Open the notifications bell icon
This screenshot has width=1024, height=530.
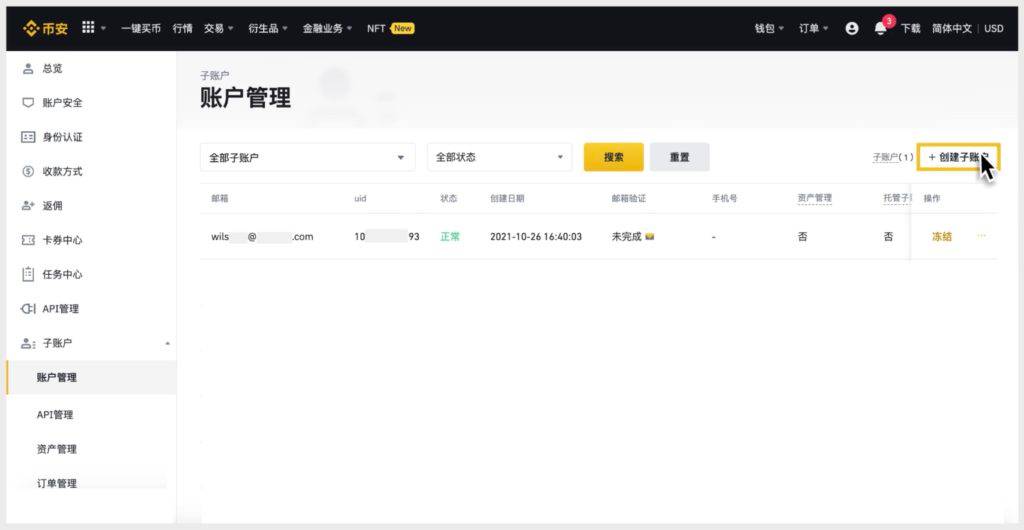[x=880, y=28]
